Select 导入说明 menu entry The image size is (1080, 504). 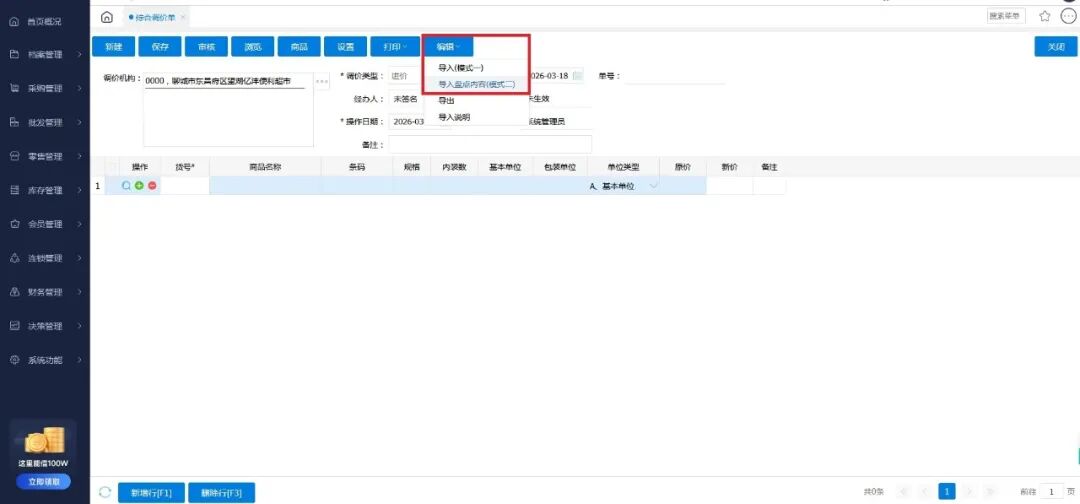click(454, 117)
